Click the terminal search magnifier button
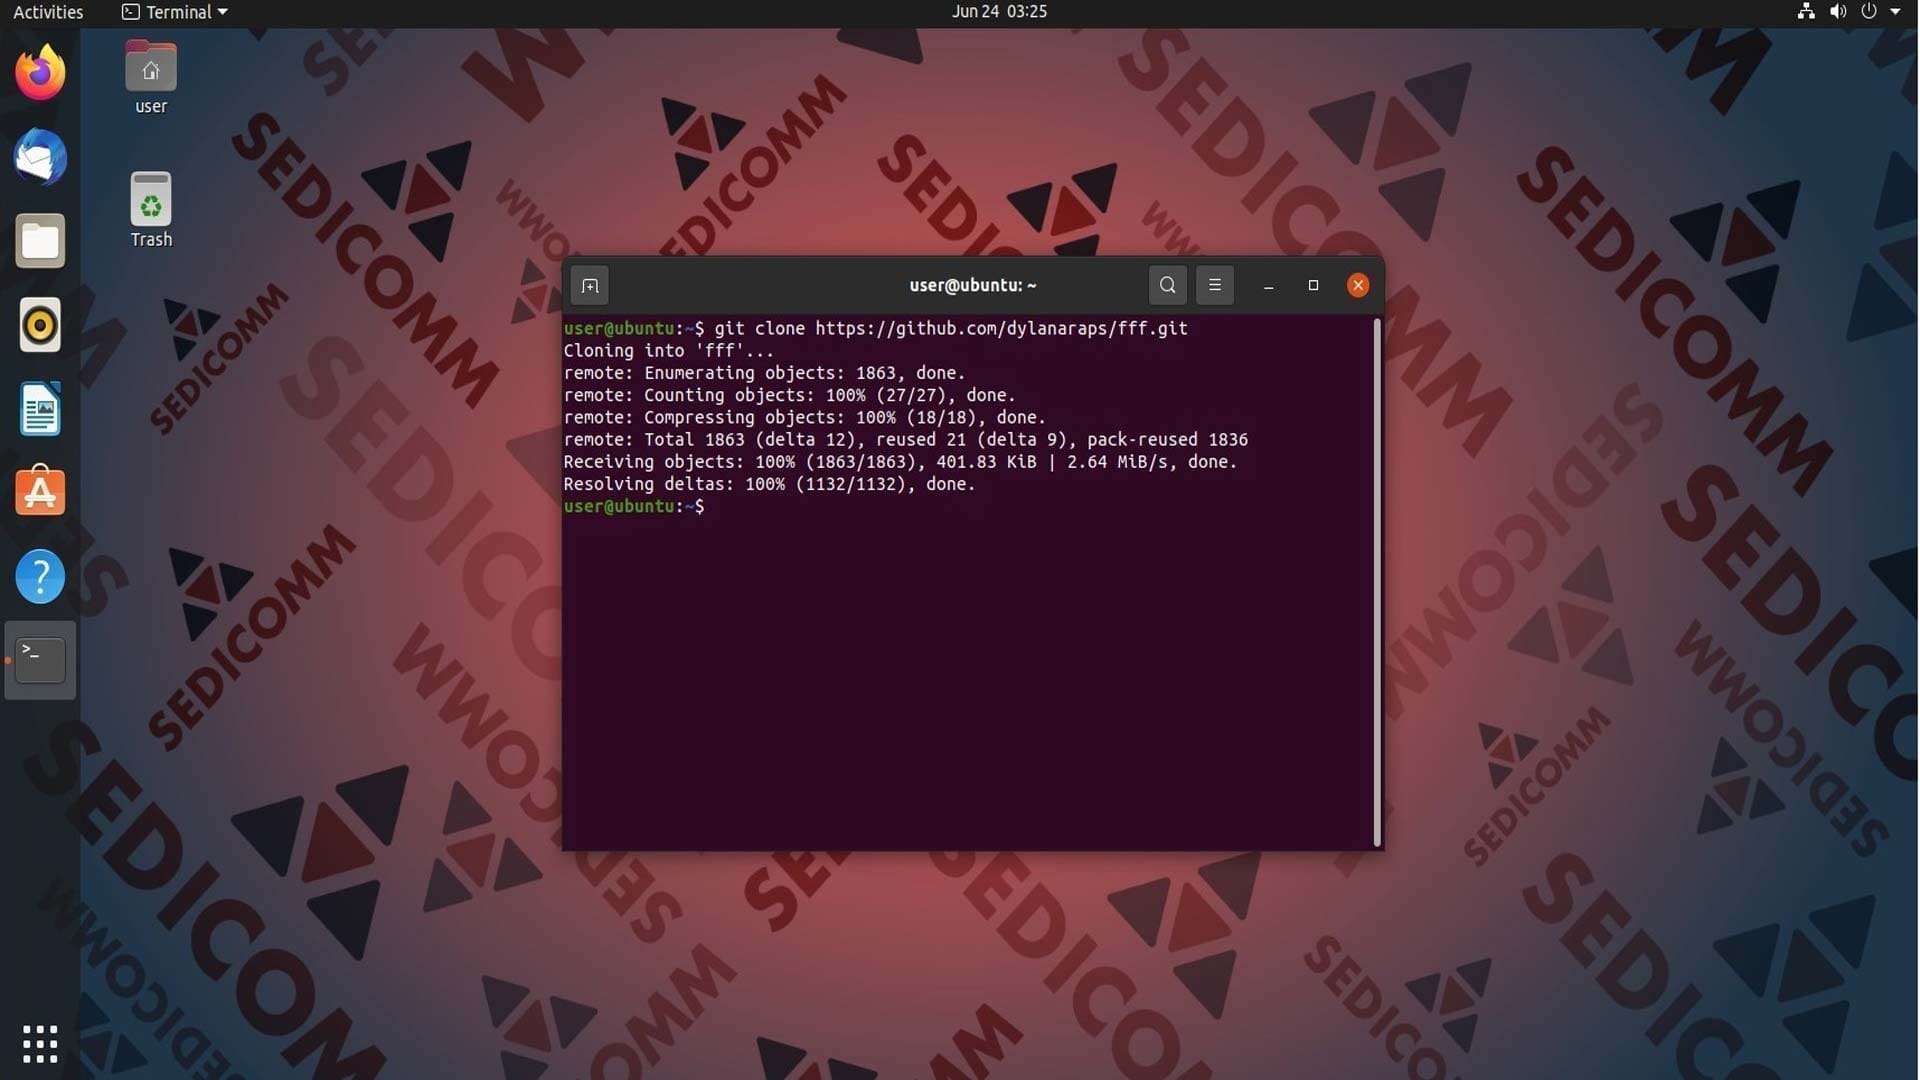 (x=1167, y=285)
